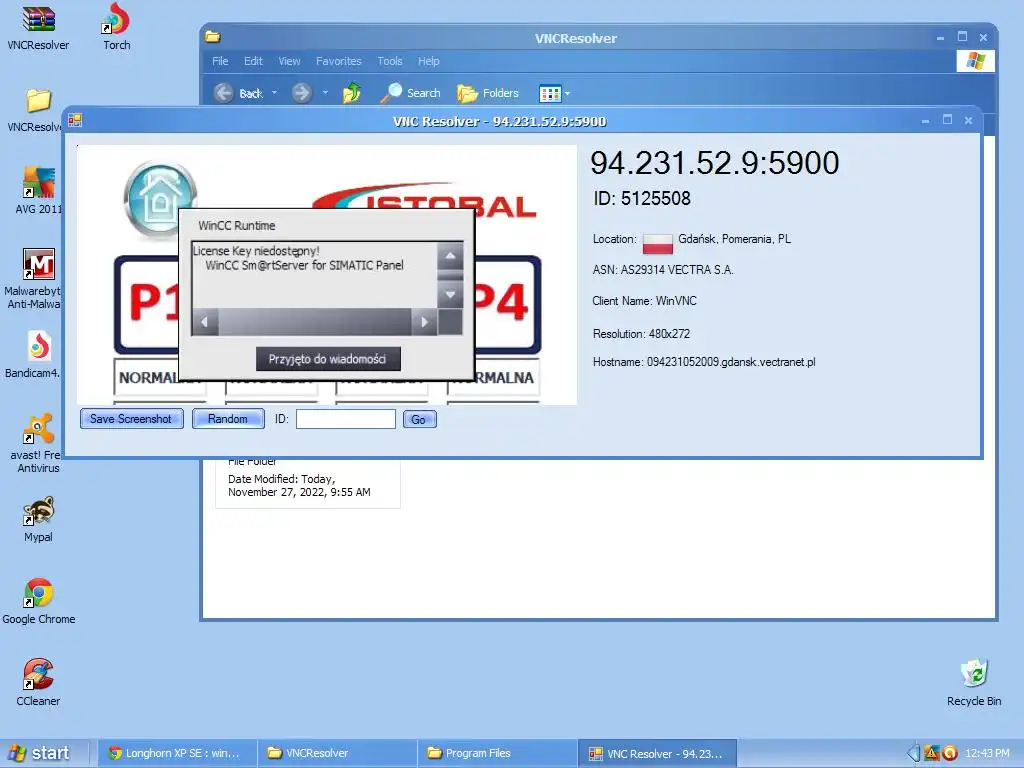Switch to VNCResolver folder taskbar item

click(337, 753)
